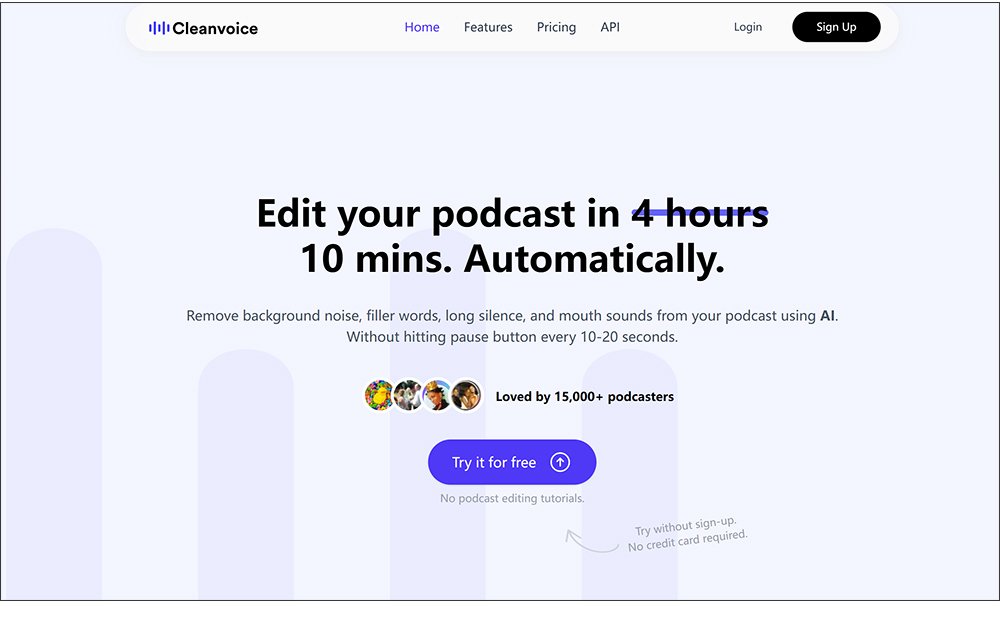The width and height of the screenshot is (1000, 629).
Task: Click the 'No podcast editing tutorials' caption
Action: pos(511,497)
